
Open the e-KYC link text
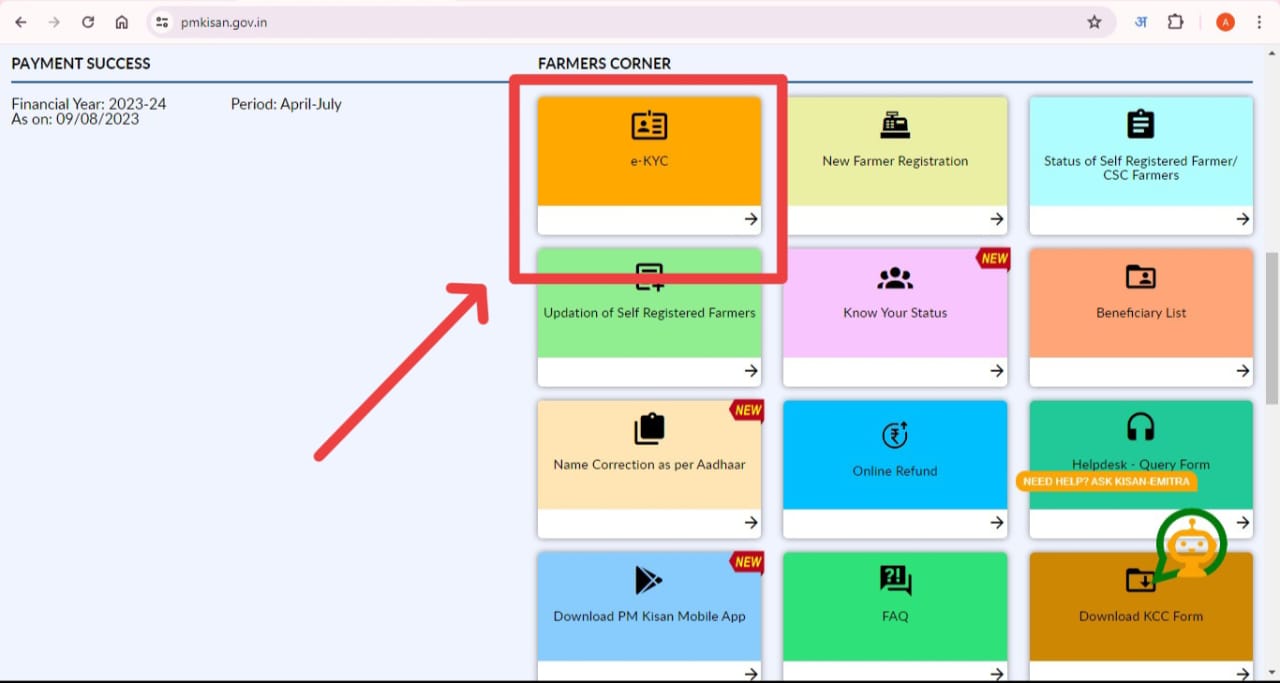[649, 160]
